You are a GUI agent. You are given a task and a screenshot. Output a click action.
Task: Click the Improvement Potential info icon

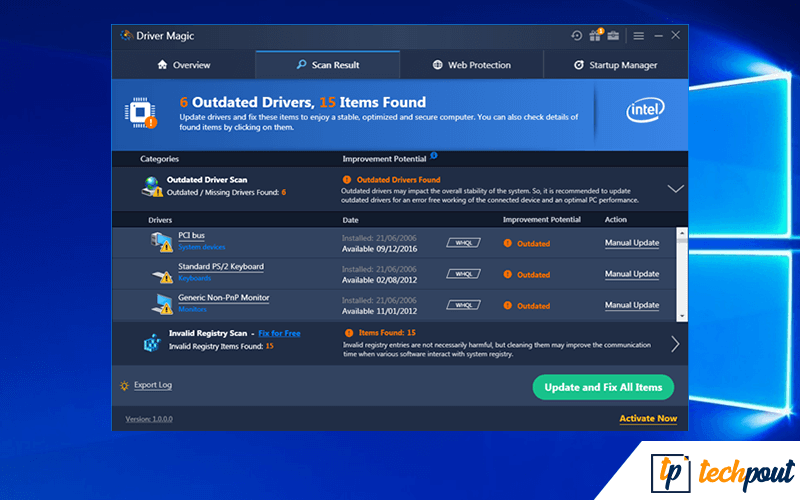(x=434, y=156)
